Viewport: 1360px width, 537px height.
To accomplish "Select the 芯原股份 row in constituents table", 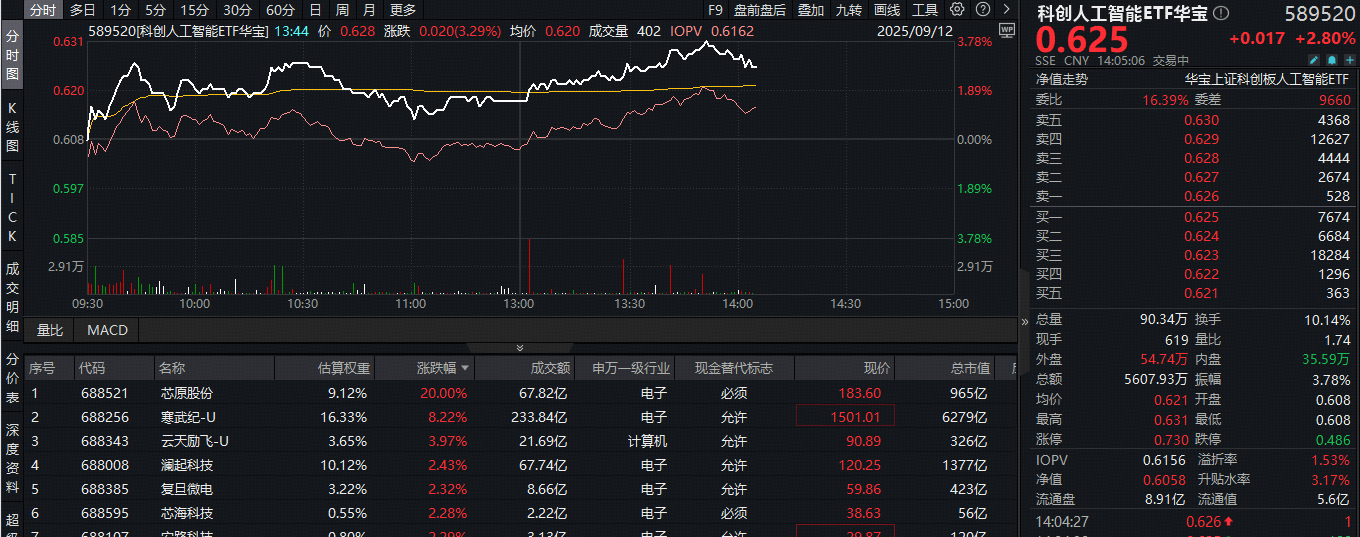I will pos(186,393).
